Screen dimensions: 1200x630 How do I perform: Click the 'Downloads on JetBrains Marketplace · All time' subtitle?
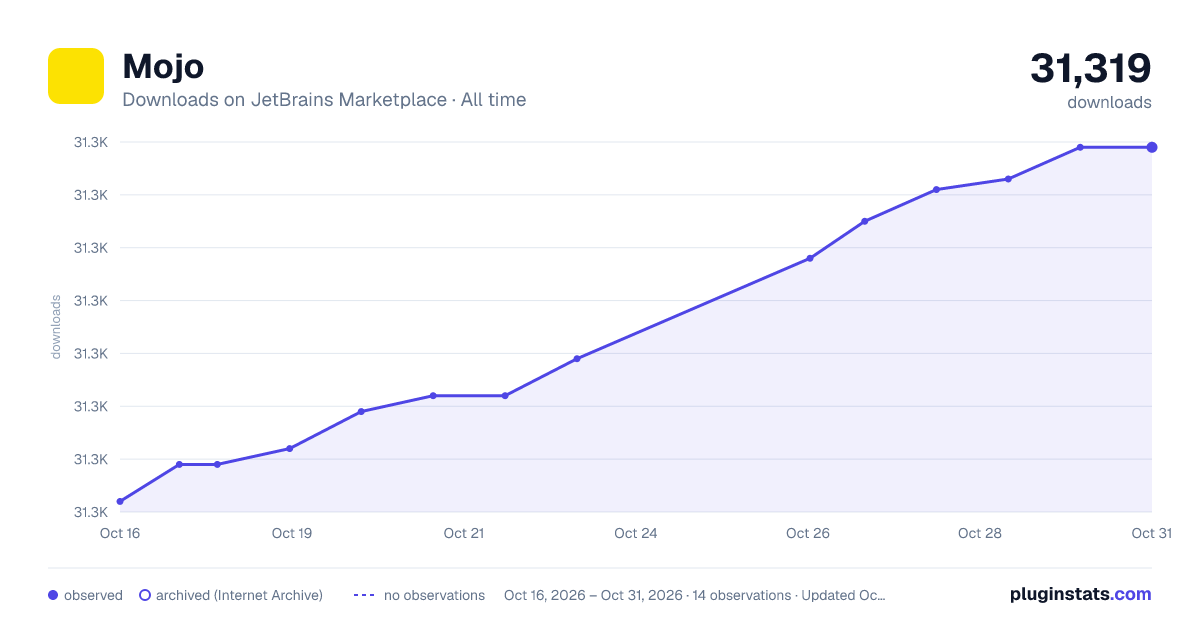point(324,100)
